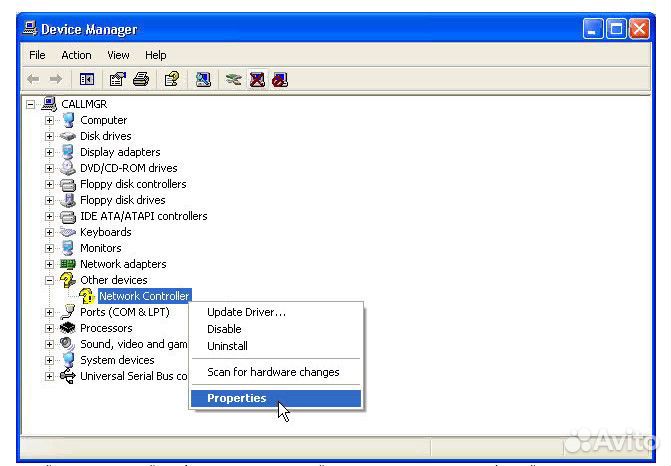
Task: Click the Print toolbar icon
Action: click(141, 80)
